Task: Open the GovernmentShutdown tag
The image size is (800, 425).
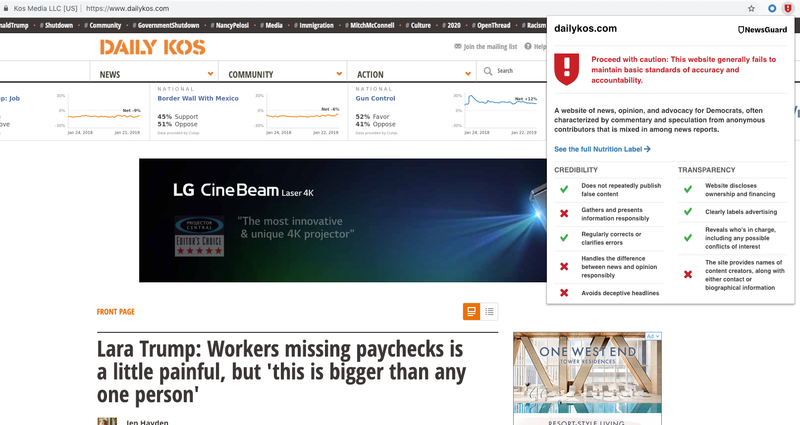Action: (x=166, y=25)
